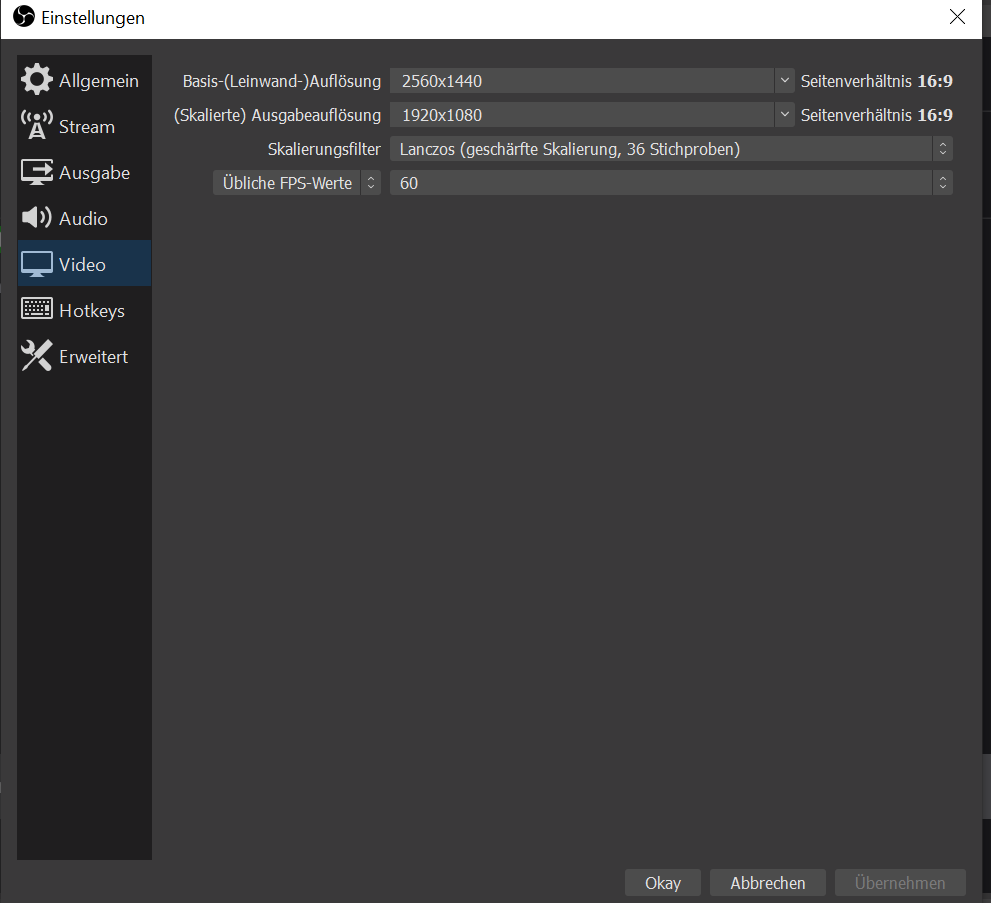This screenshot has width=991, height=903.
Task: Expand the Ausgabeauflösung dropdown arrow
Action: pos(784,115)
